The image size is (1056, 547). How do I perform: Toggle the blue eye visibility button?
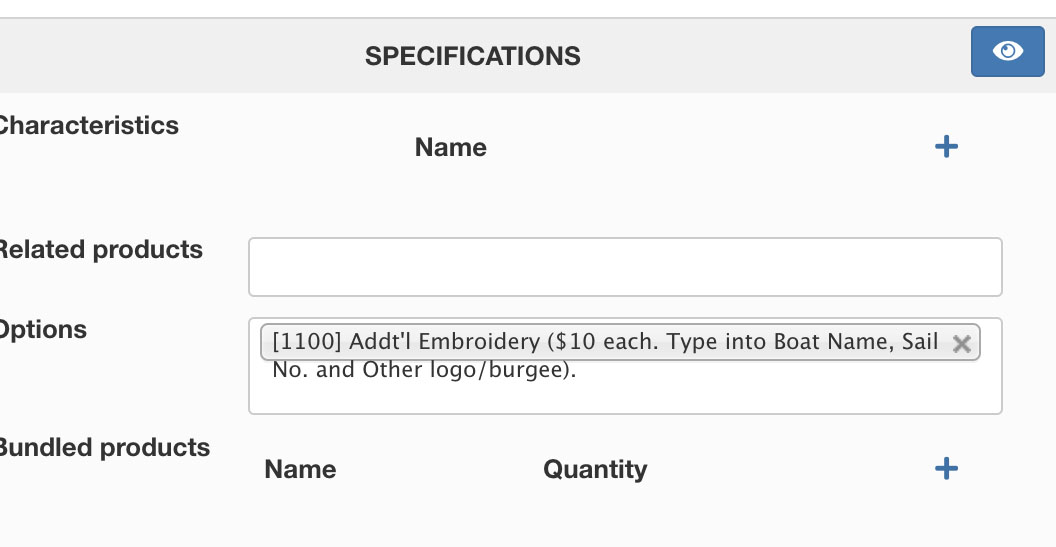pyautogui.click(x=1007, y=51)
